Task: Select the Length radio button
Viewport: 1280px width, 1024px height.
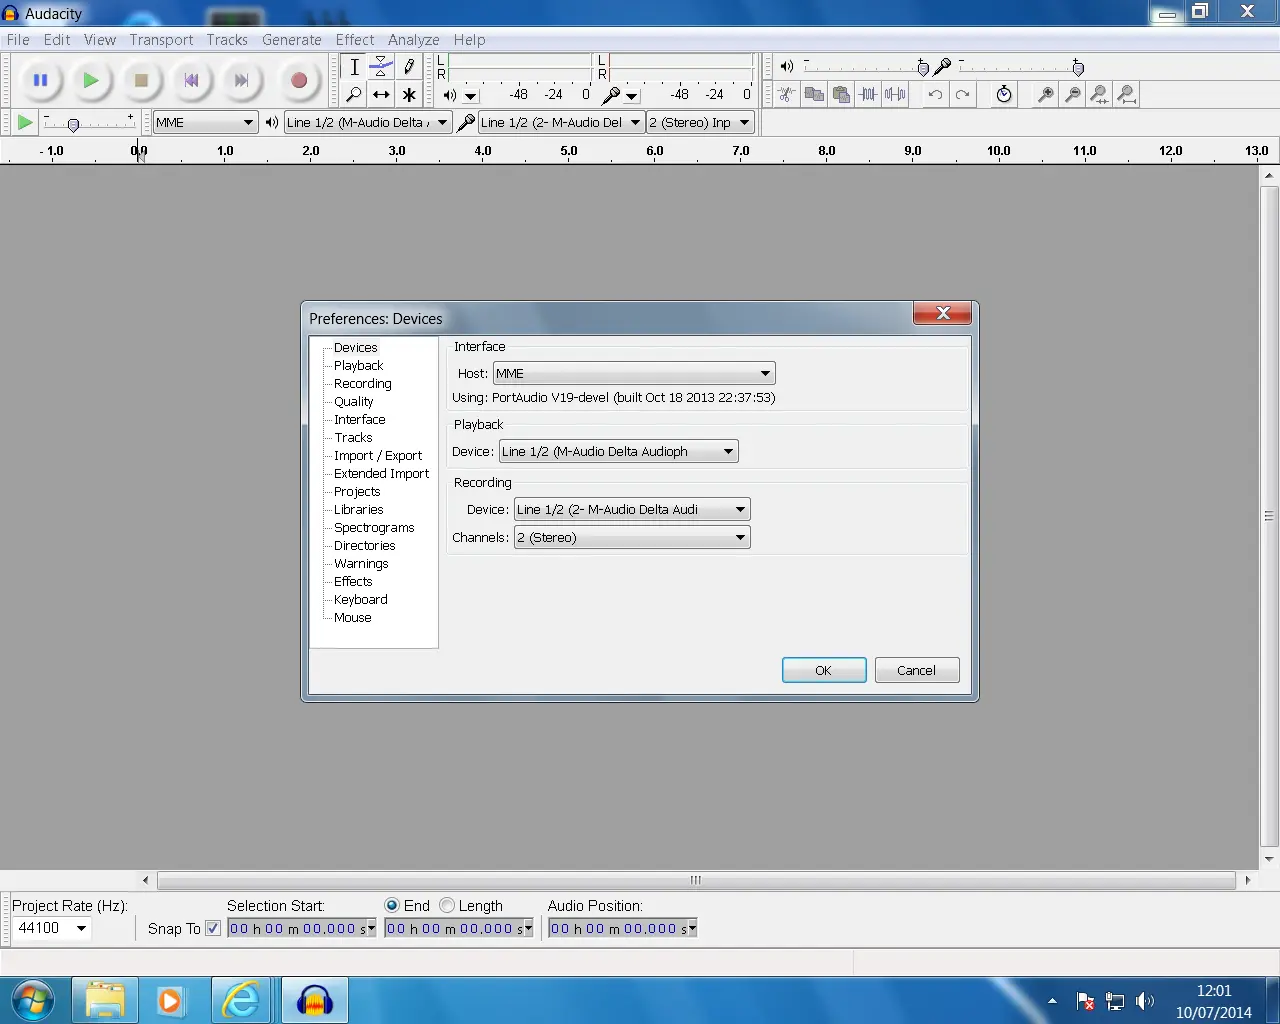Action: point(447,905)
